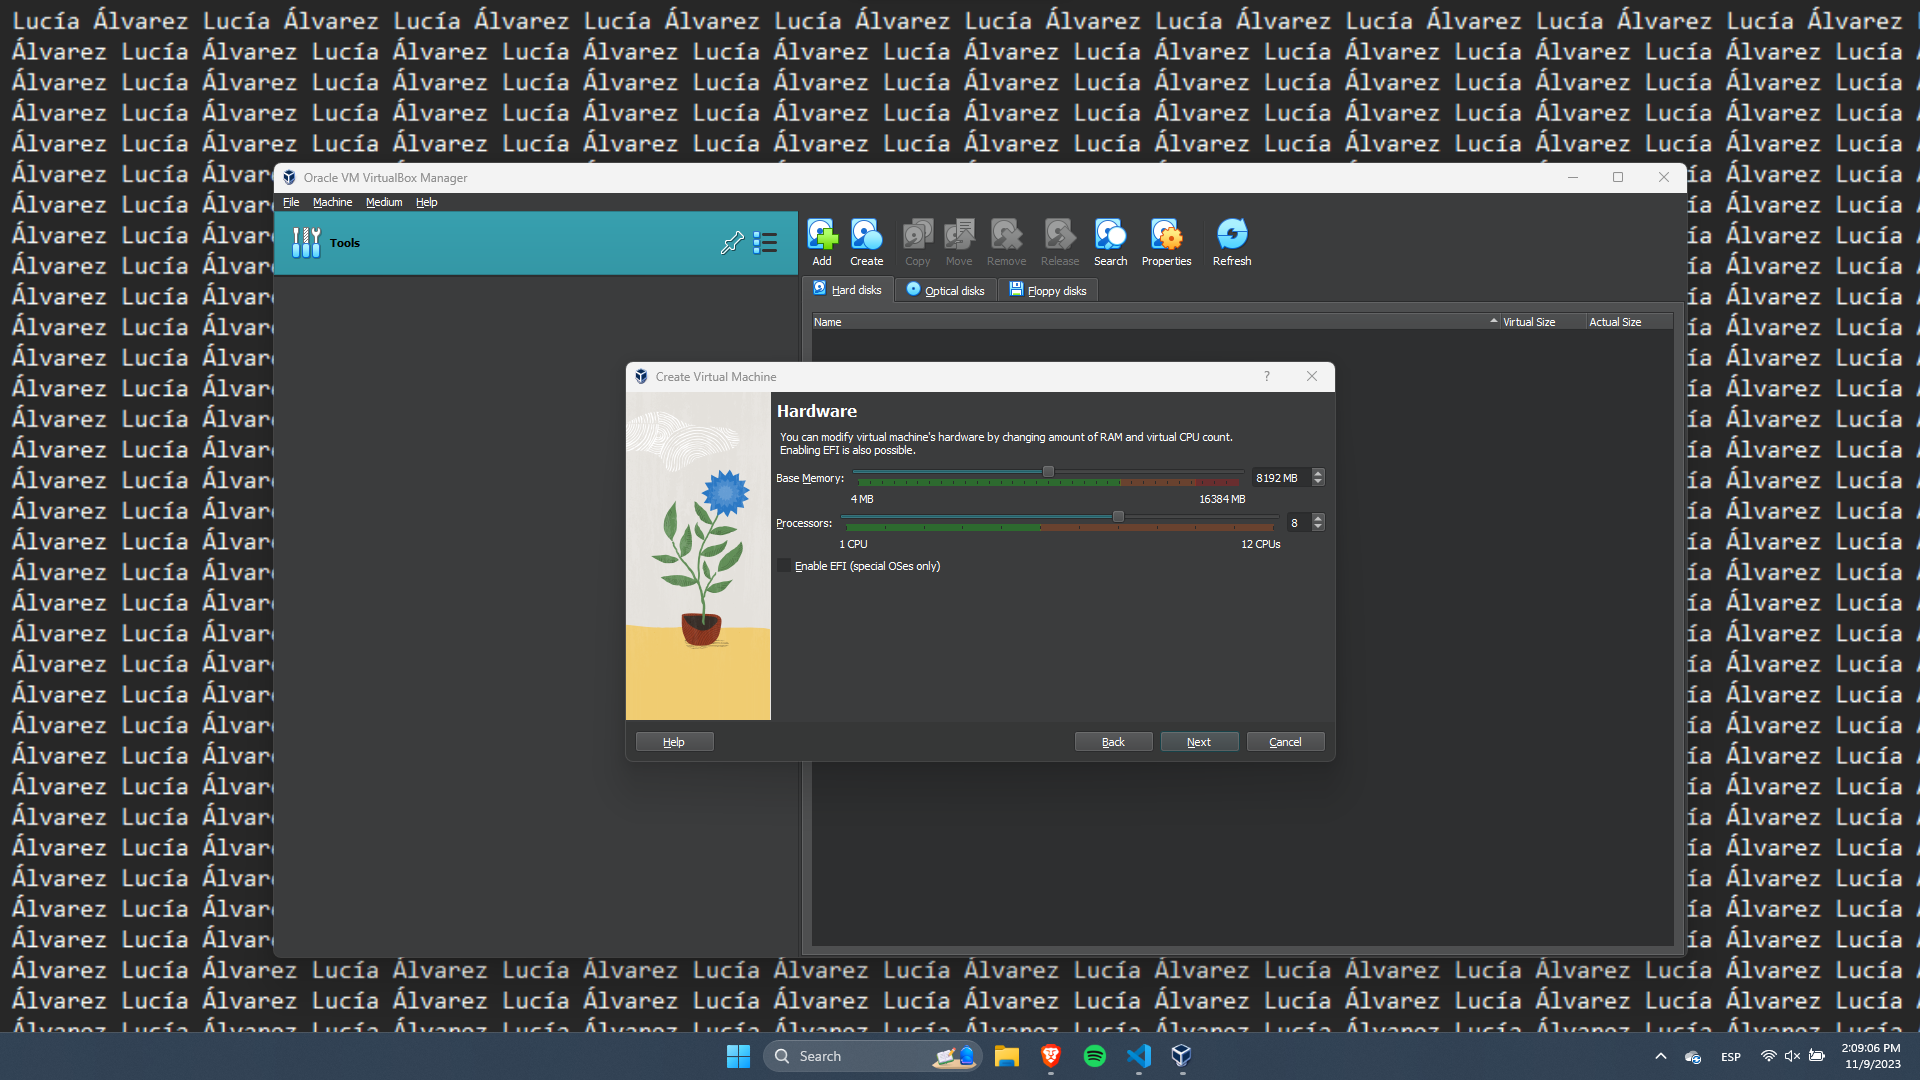Go Back in Create Virtual Machine
The width and height of the screenshot is (1920, 1080).
[x=1113, y=742]
